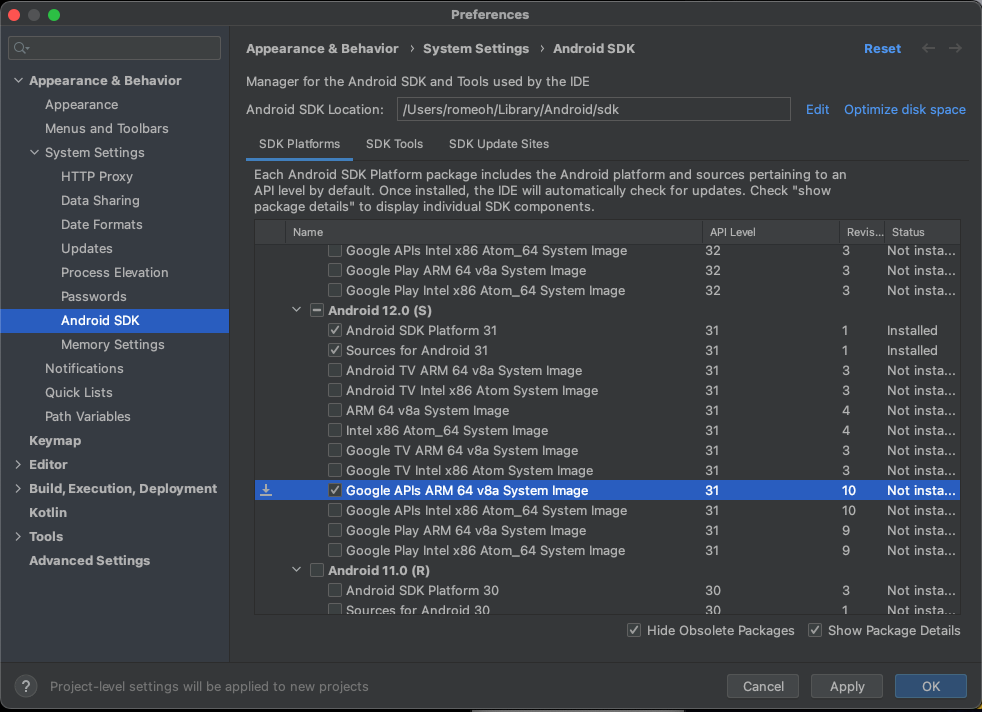This screenshot has width=982, height=712.
Task: Select Date Formats settings
Action: pyautogui.click(x=101, y=224)
